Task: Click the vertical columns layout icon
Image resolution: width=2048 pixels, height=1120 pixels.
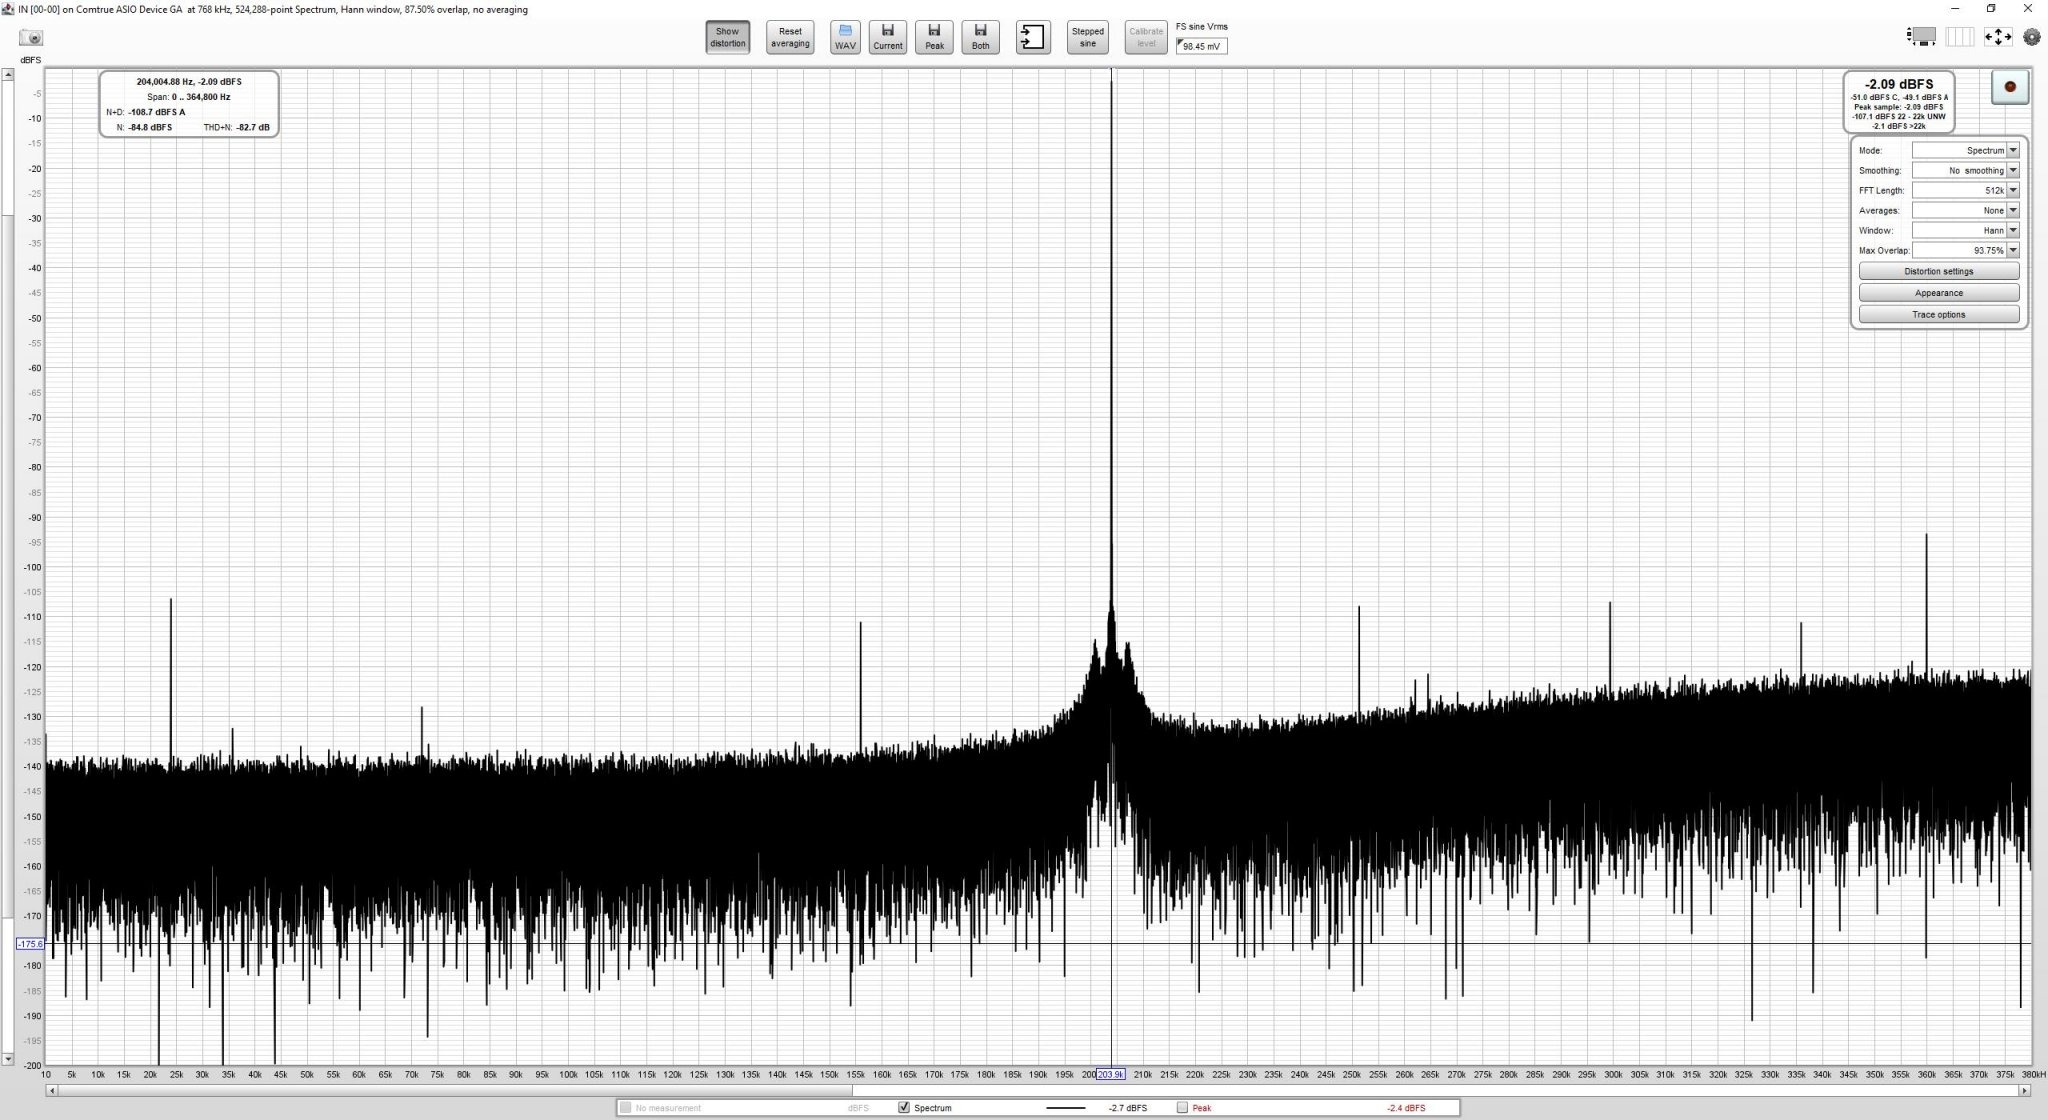Action: (x=1959, y=37)
